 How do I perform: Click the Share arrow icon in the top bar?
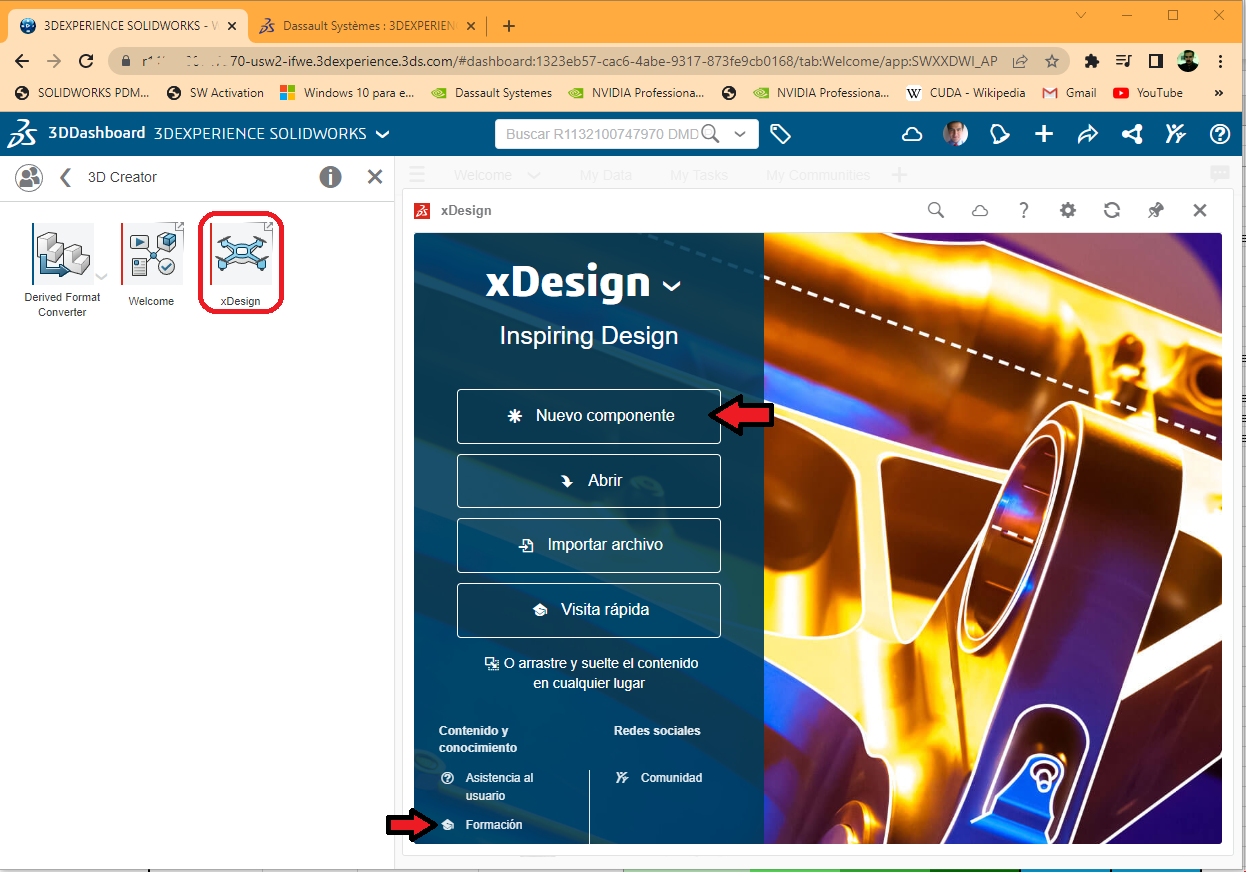click(x=1088, y=134)
